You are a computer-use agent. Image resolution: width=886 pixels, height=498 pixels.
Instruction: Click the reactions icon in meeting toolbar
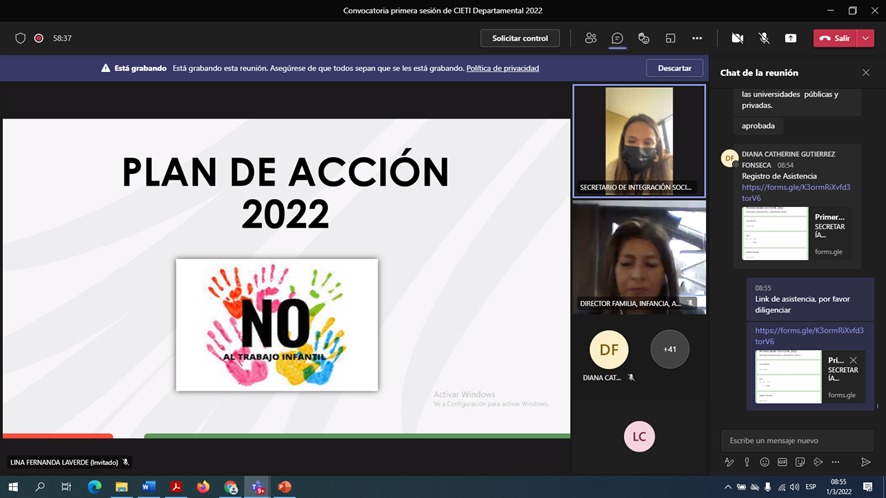coord(644,38)
